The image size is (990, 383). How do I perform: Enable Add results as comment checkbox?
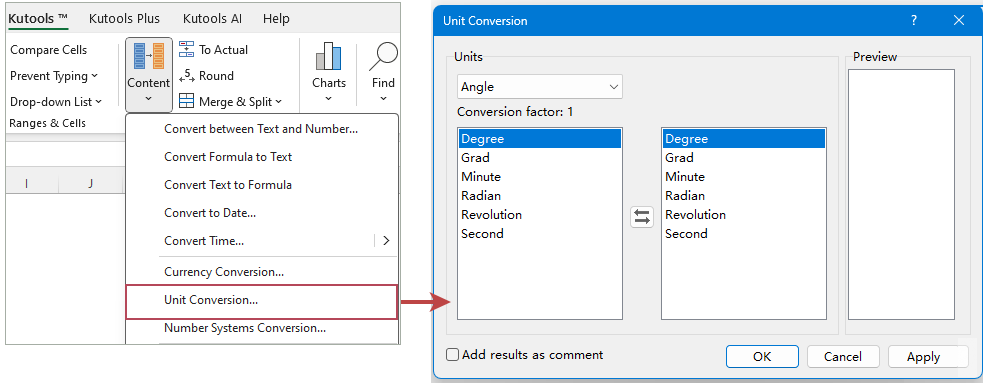(452, 355)
